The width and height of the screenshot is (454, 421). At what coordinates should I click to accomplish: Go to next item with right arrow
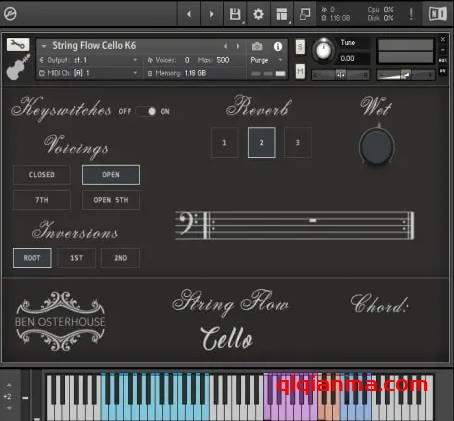(x=211, y=14)
